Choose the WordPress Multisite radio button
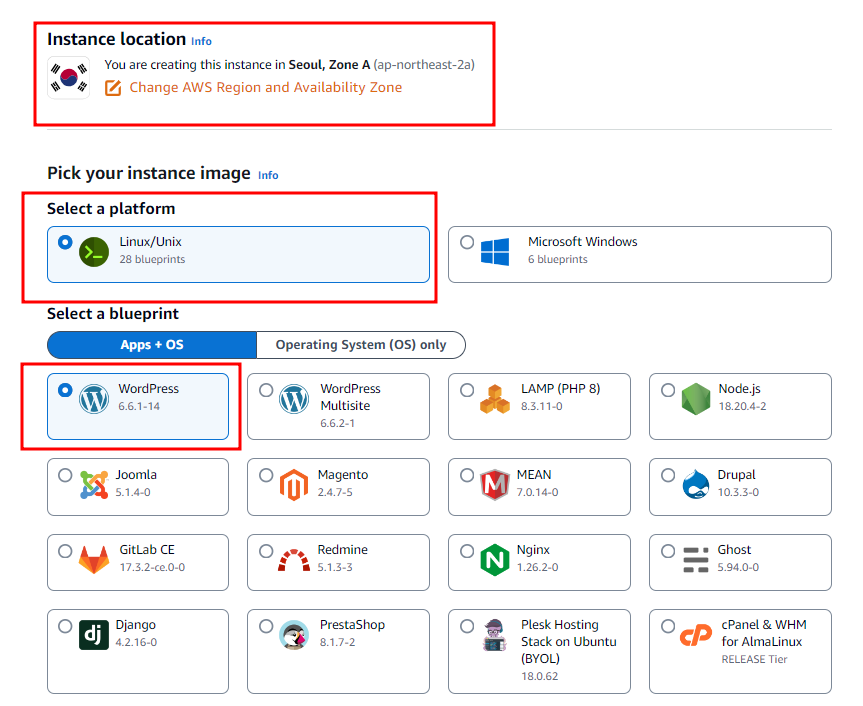This screenshot has height=706, width=863. tap(266, 390)
